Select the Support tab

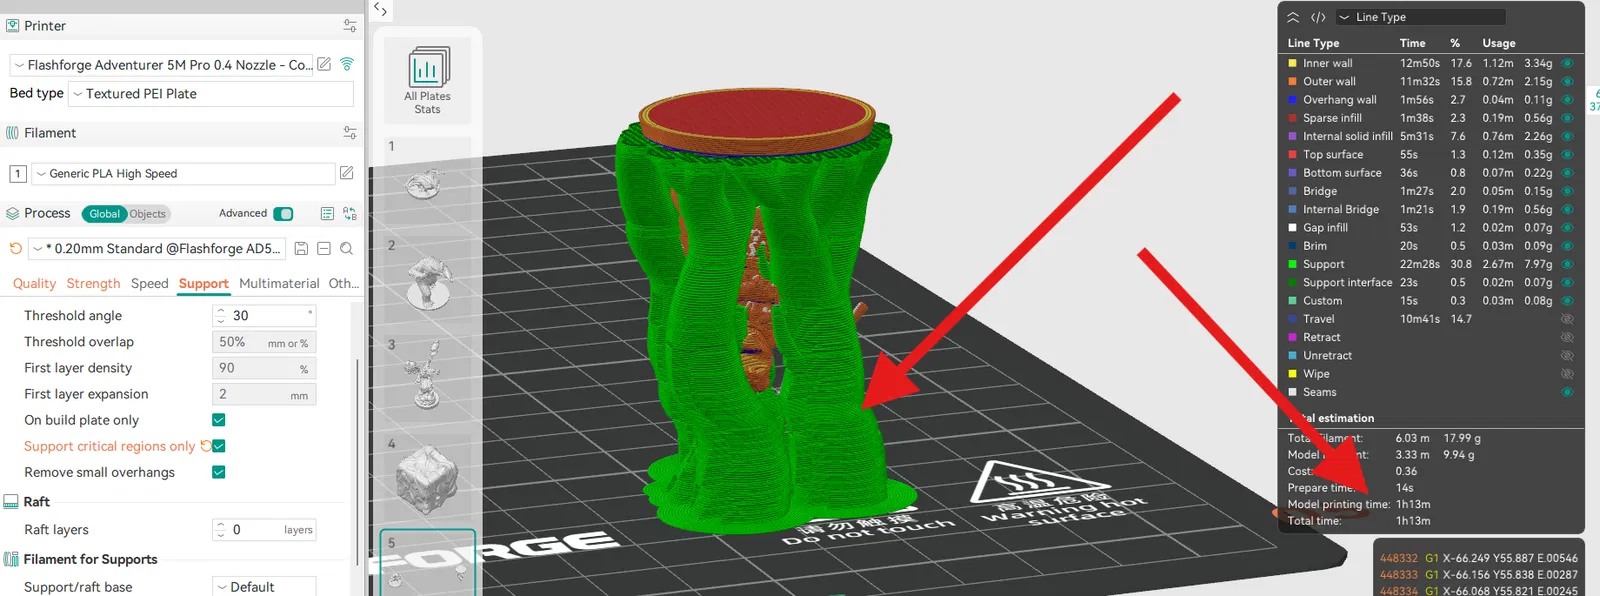pos(204,284)
